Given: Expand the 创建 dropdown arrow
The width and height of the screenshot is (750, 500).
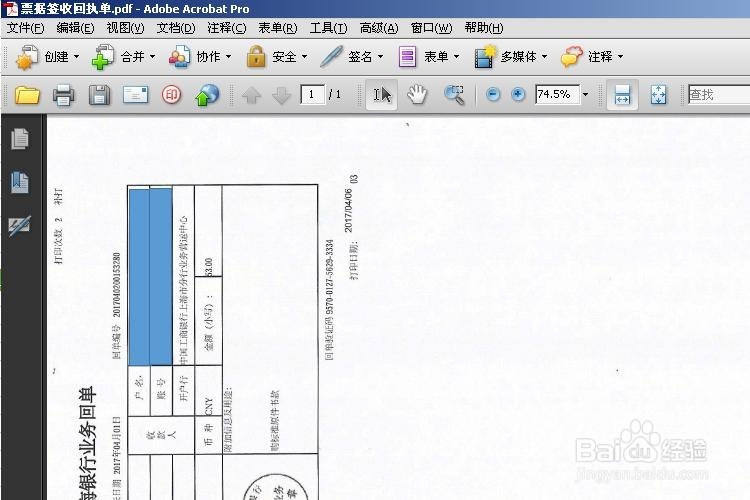Looking at the screenshot, I should coord(77,57).
